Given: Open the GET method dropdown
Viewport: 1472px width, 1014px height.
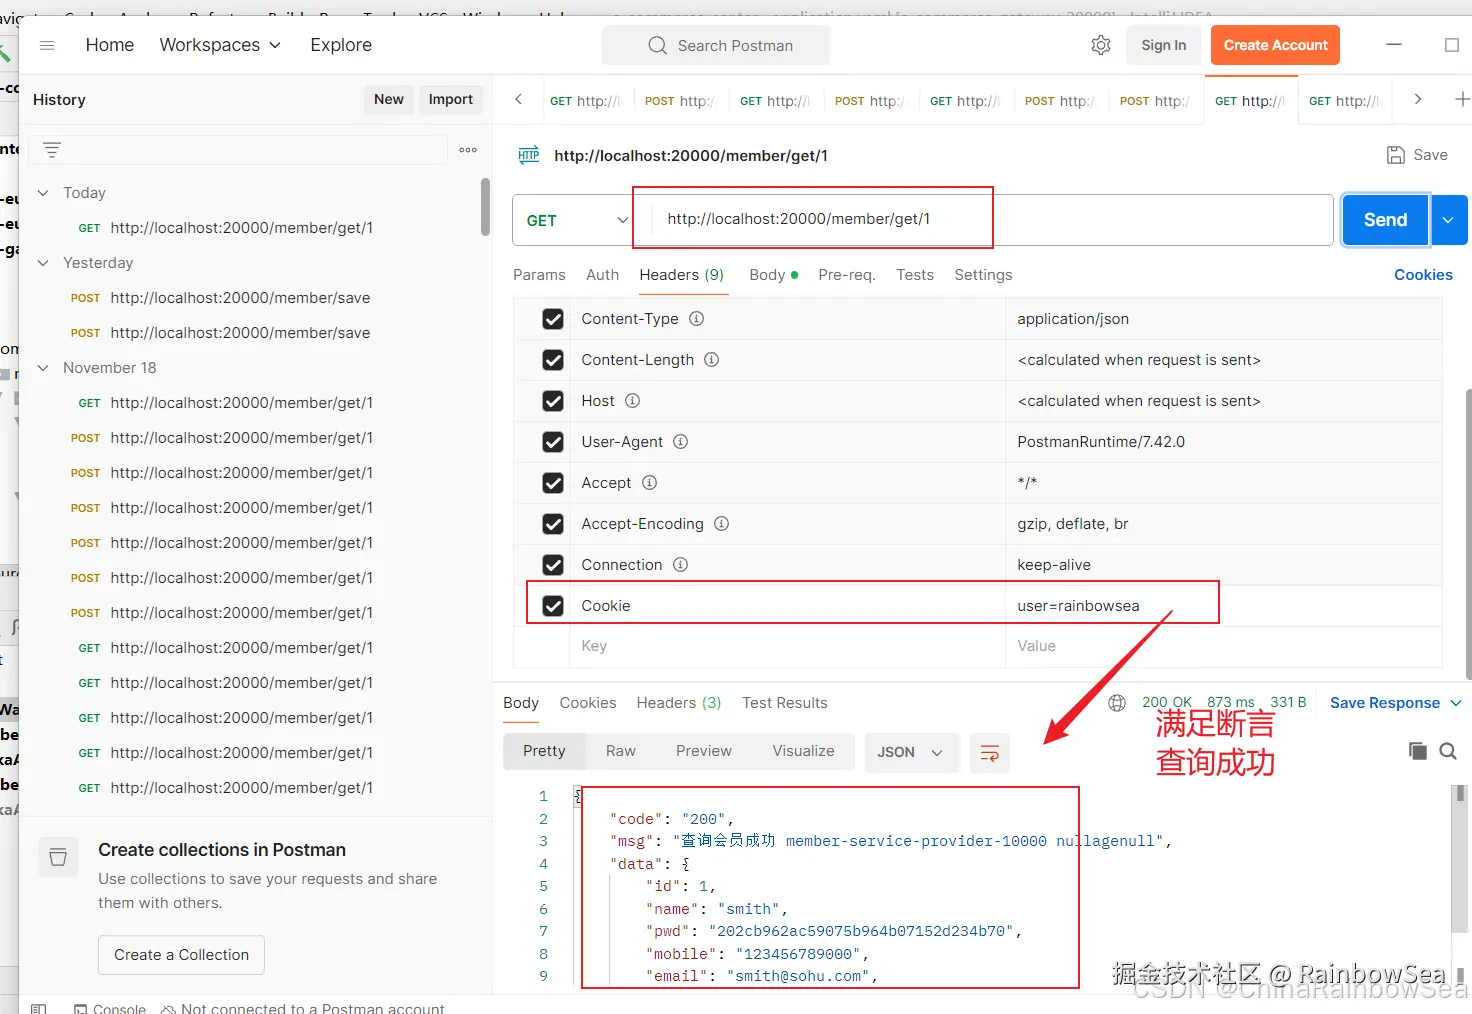Looking at the screenshot, I should coord(576,220).
